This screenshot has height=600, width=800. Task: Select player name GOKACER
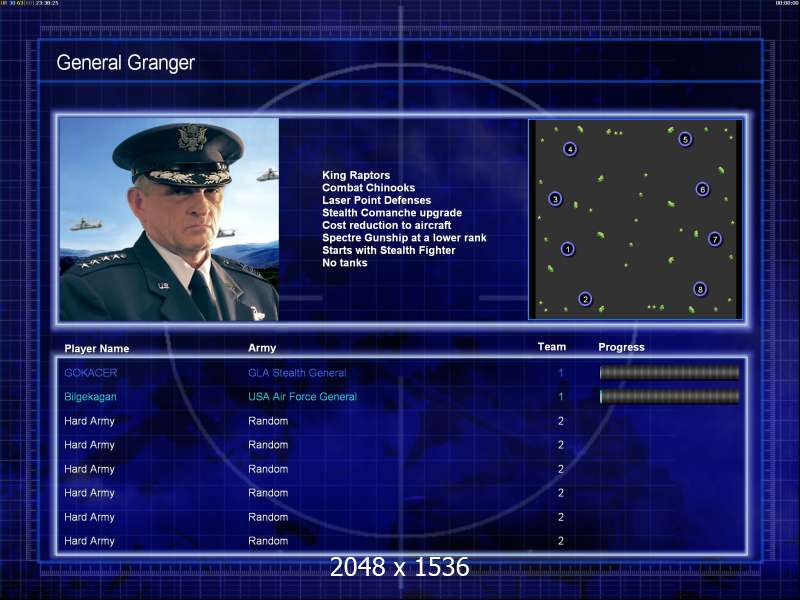90,373
